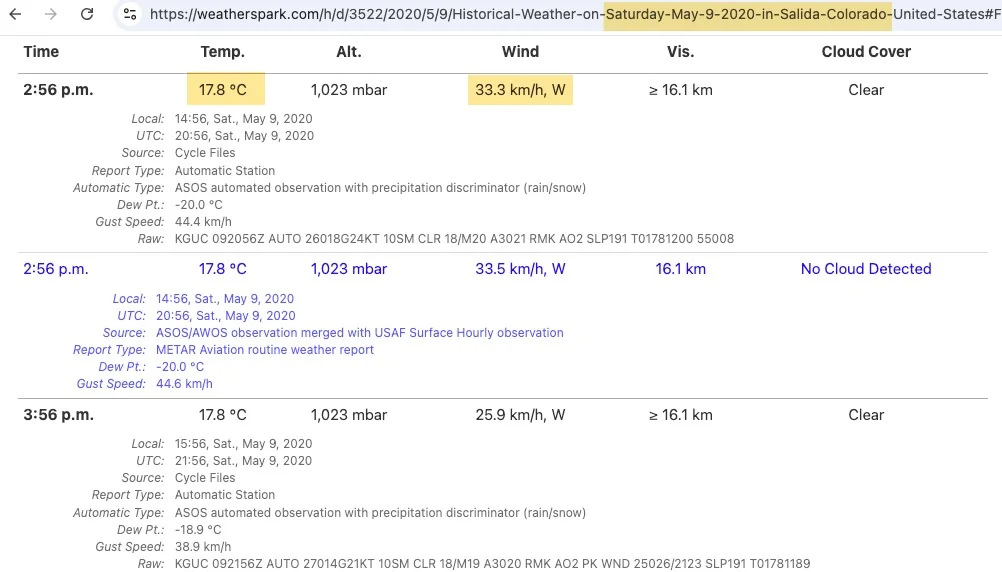Click the blue 16.1 km visibility value
This screenshot has width=1002, height=572.
point(681,269)
